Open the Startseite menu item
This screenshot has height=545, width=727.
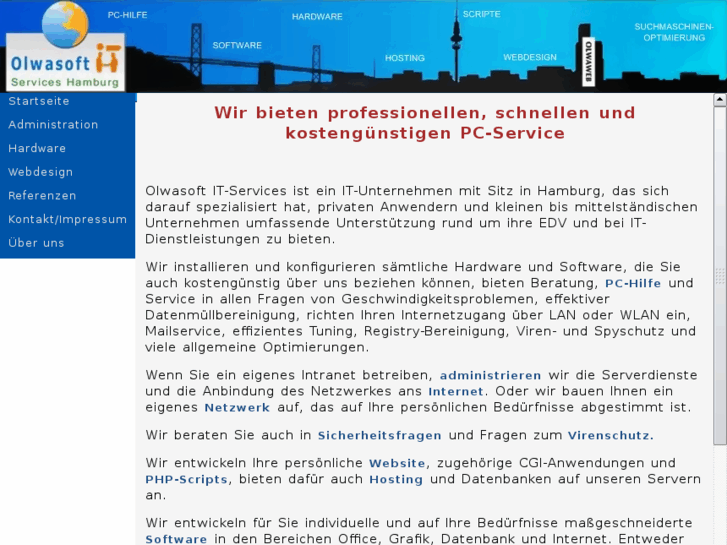click(39, 101)
